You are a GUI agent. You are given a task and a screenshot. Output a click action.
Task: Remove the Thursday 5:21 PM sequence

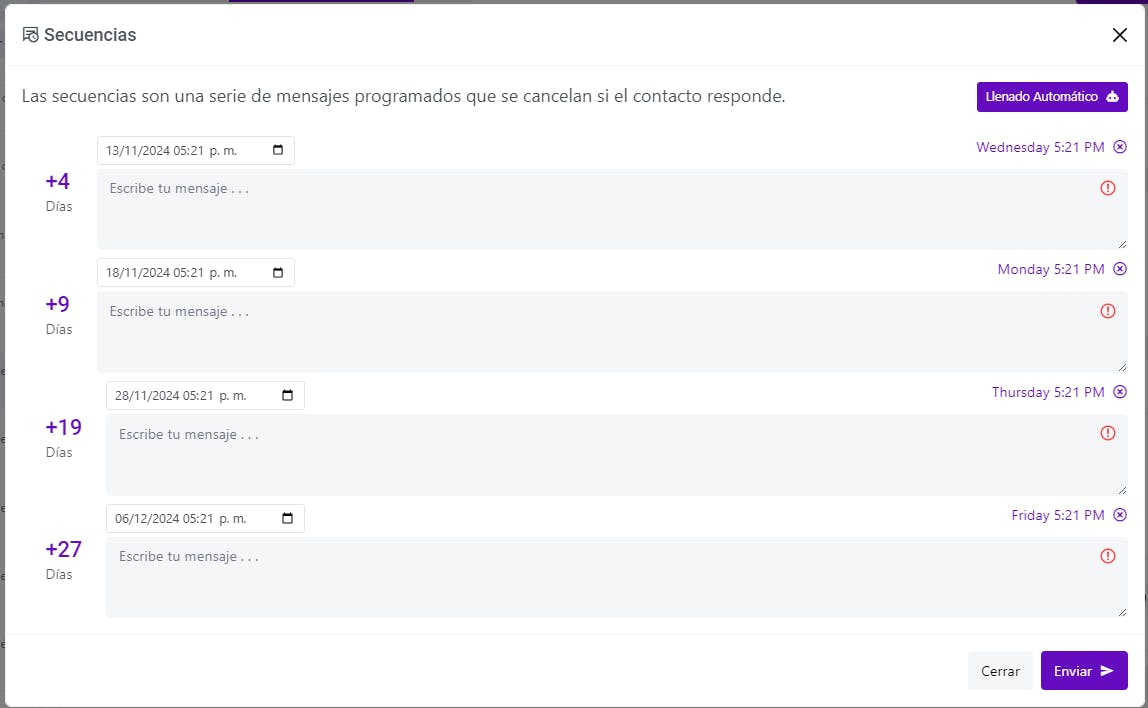coord(1120,392)
